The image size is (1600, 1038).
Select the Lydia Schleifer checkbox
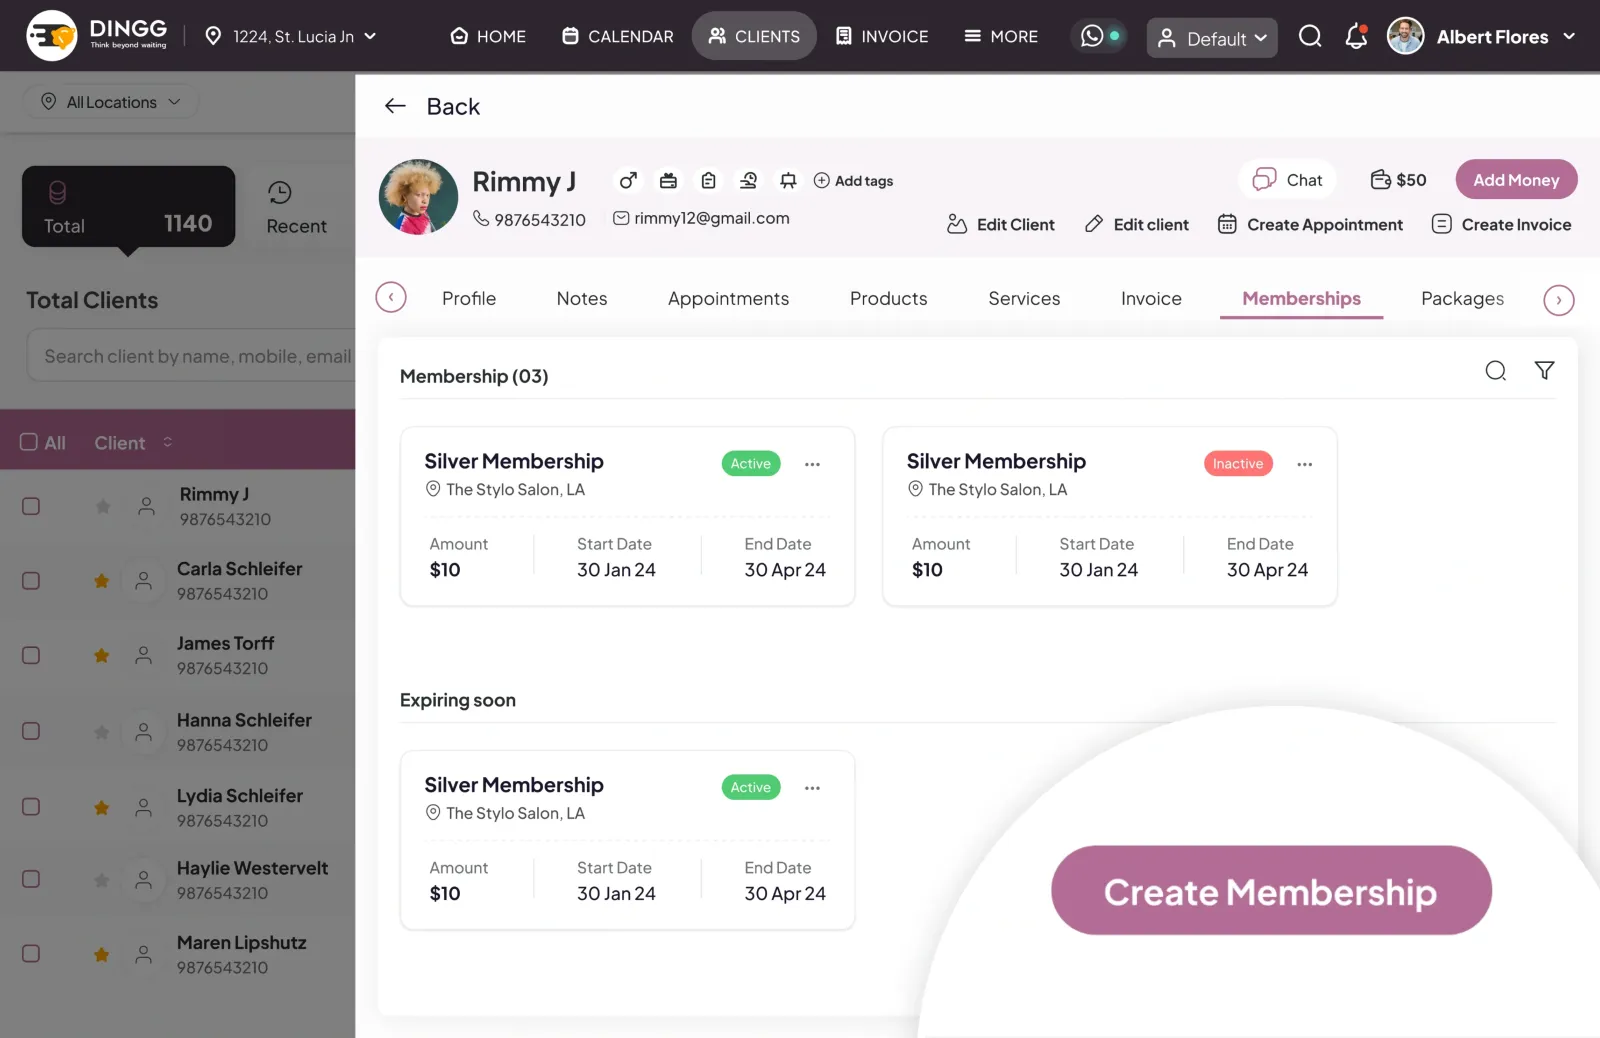tap(31, 806)
